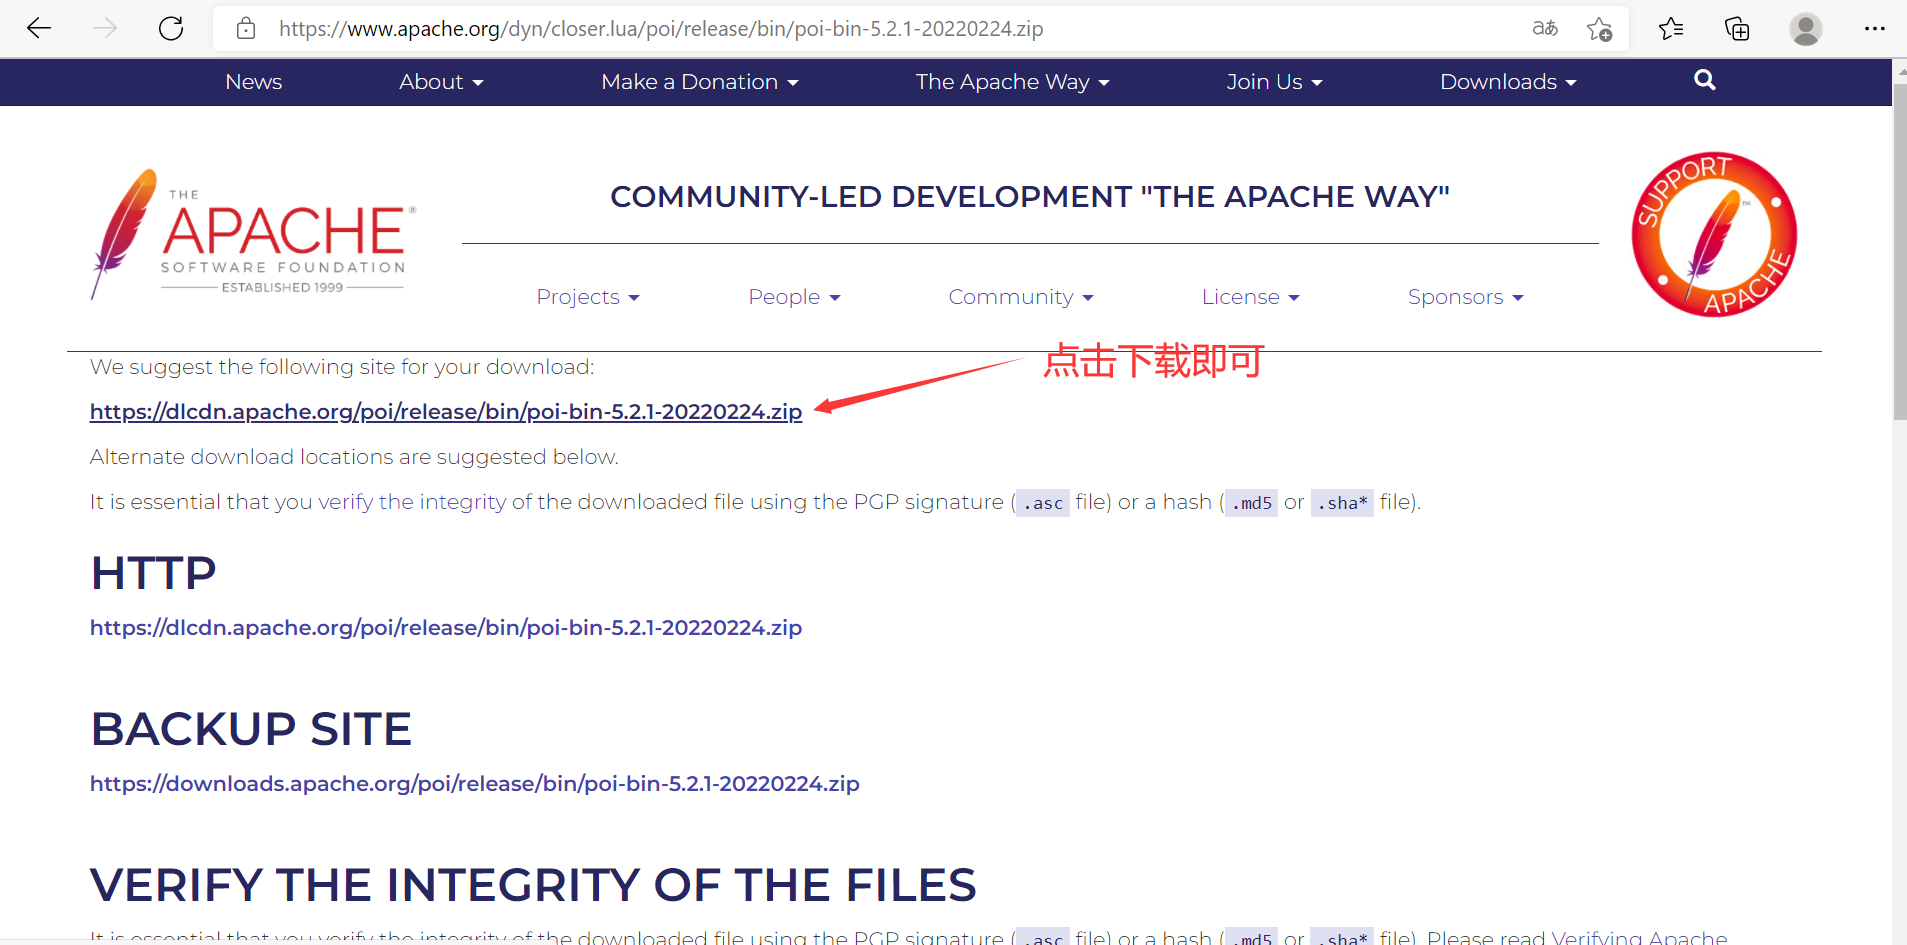Click the Support Apache badge

click(1714, 234)
